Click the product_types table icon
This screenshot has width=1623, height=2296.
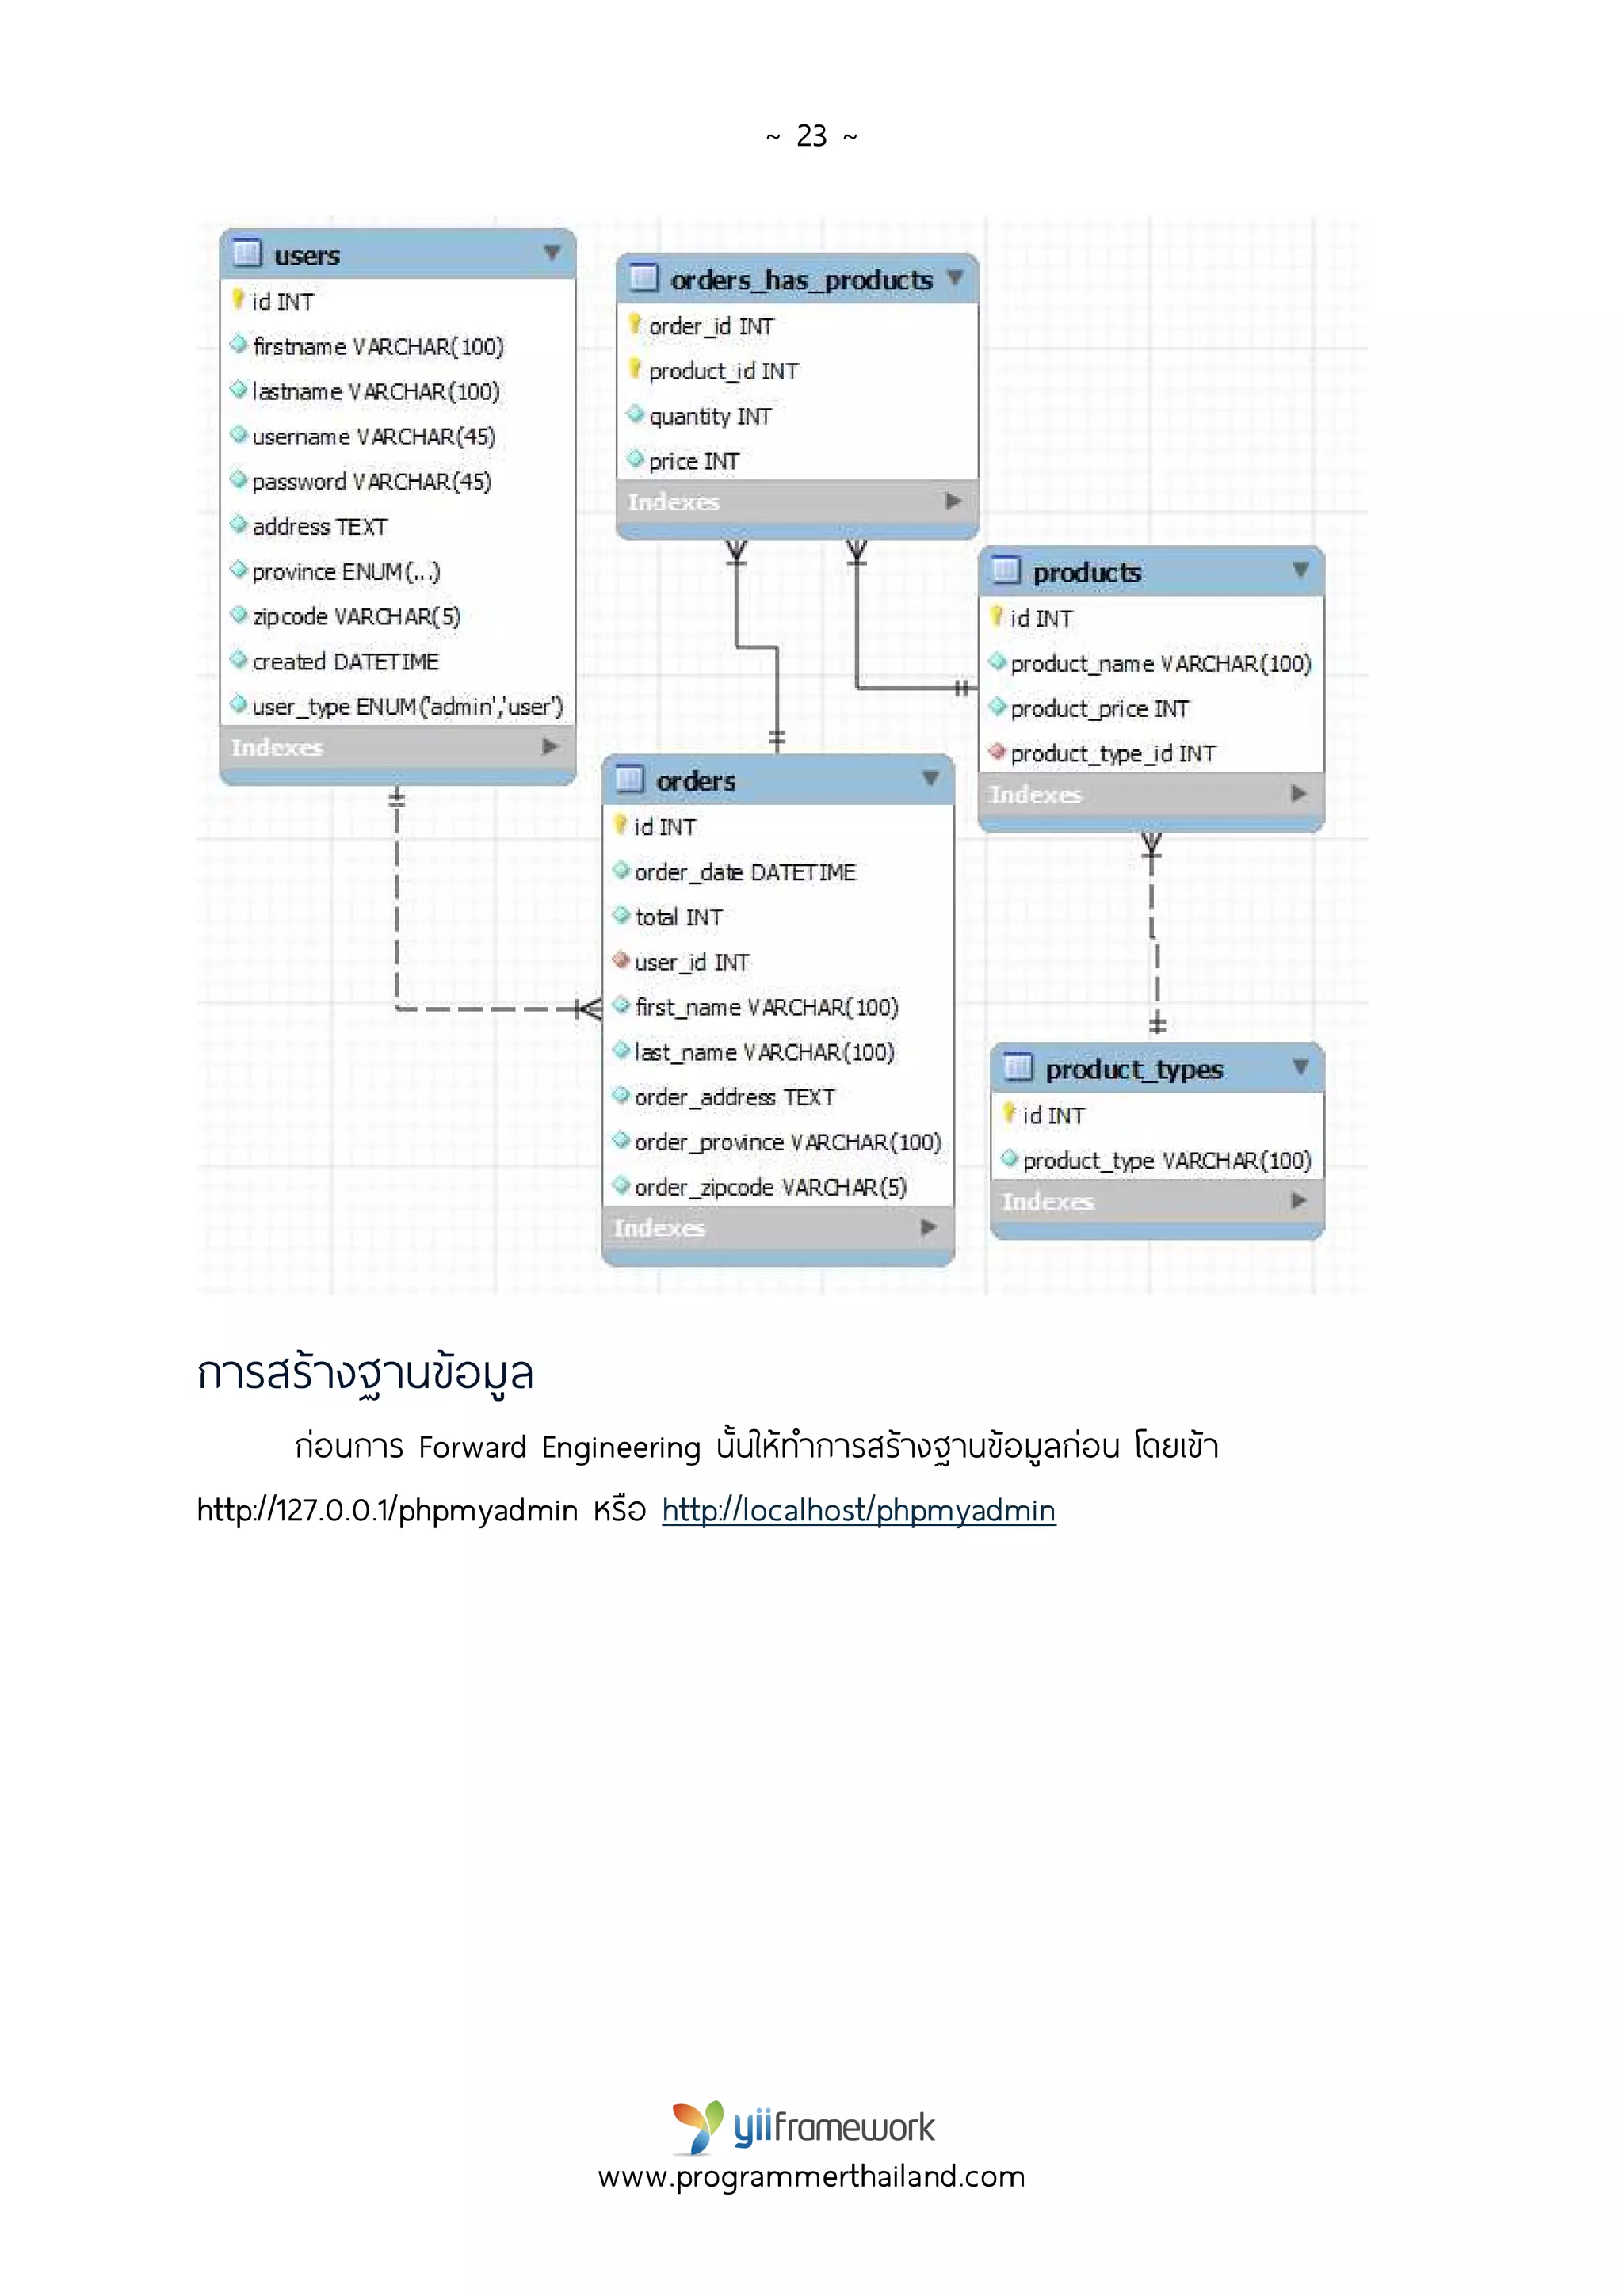click(x=1018, y=1068)
